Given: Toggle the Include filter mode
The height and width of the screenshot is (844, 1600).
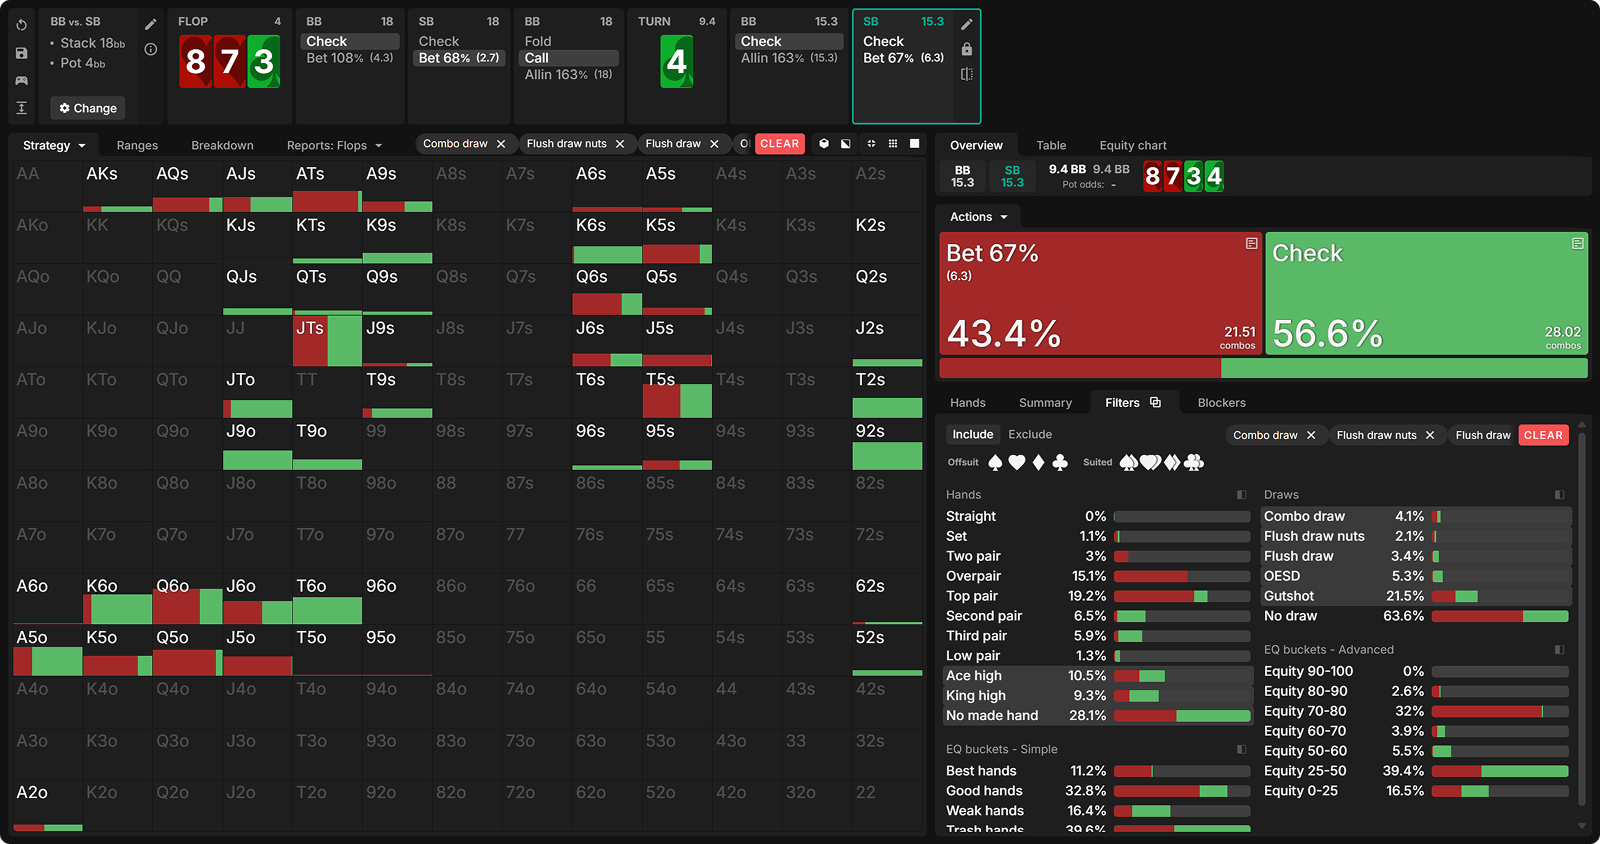Looking at the screenshot, I should (972, 434).
